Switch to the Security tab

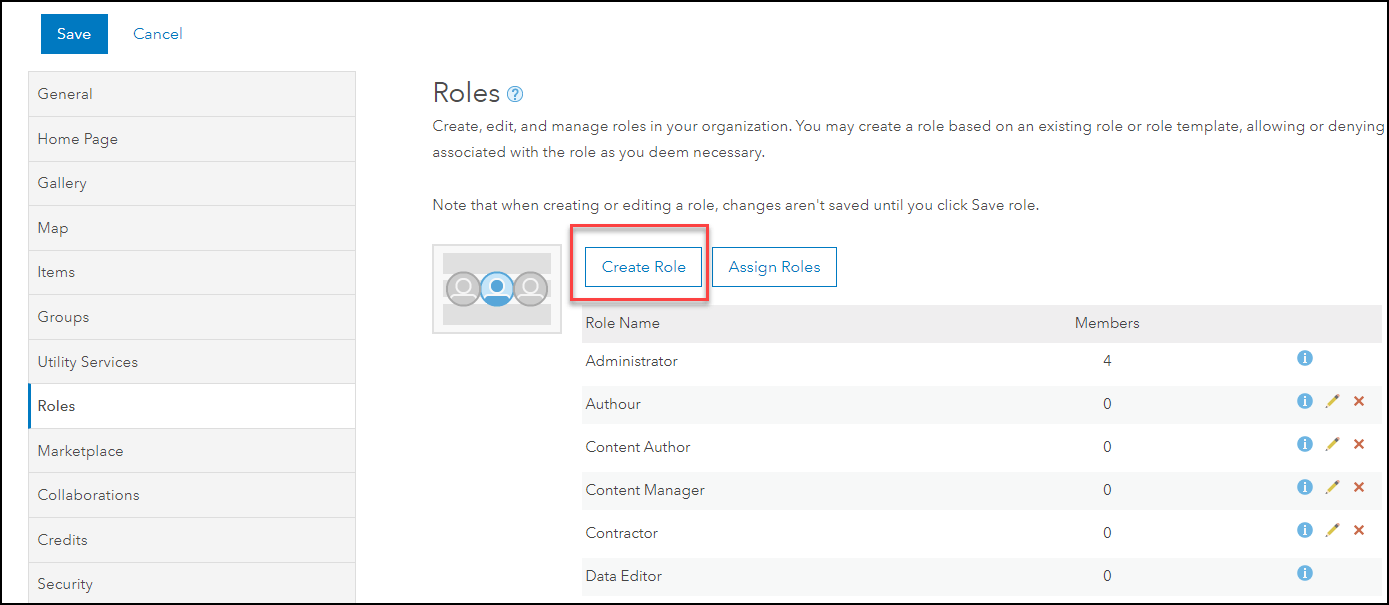click(x=191, y=584)
